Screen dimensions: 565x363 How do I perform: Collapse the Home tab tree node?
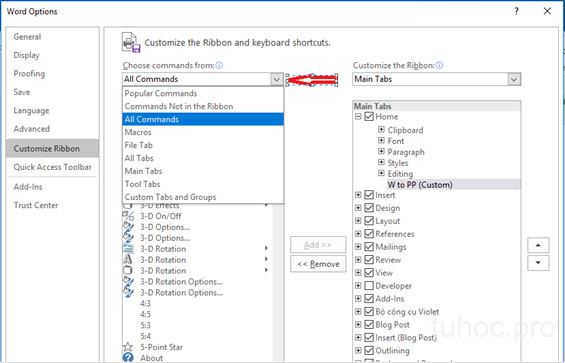pyautogui.click(x=358, y=116)
